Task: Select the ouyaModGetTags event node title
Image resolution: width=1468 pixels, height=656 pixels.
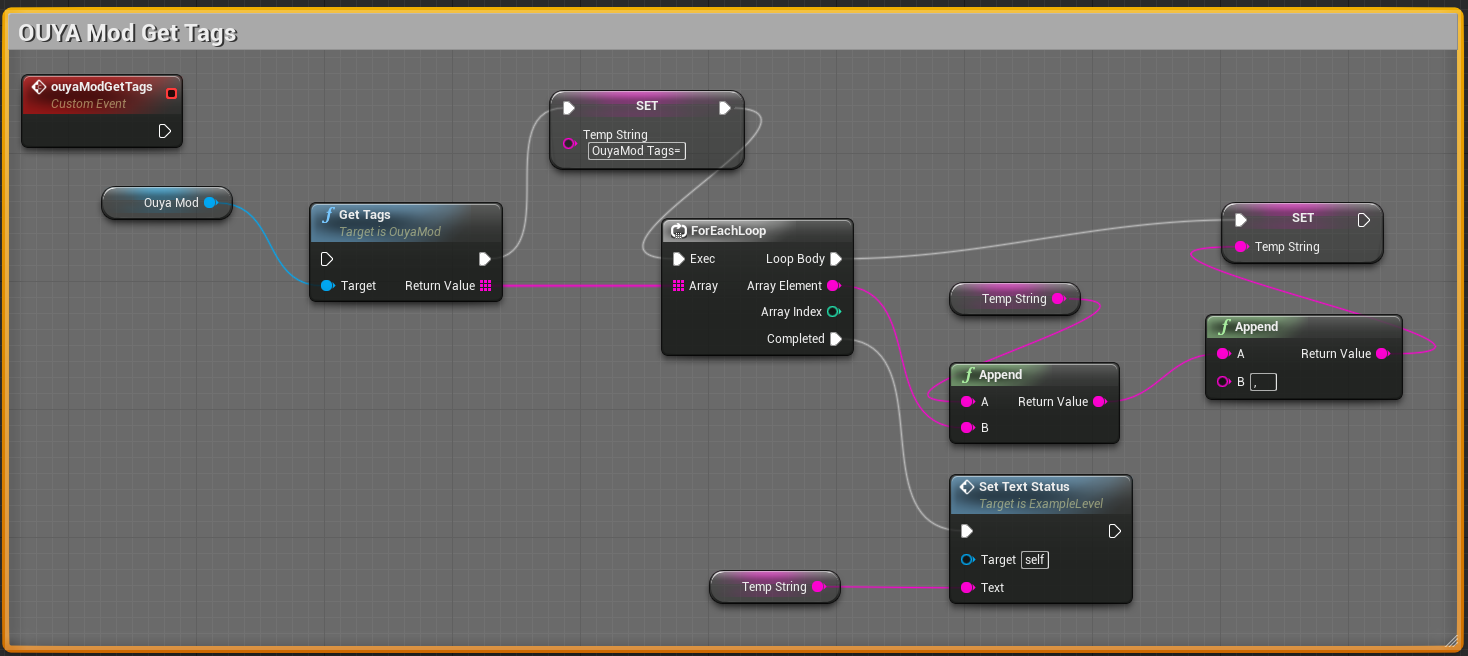Action: tap(102, 87)
